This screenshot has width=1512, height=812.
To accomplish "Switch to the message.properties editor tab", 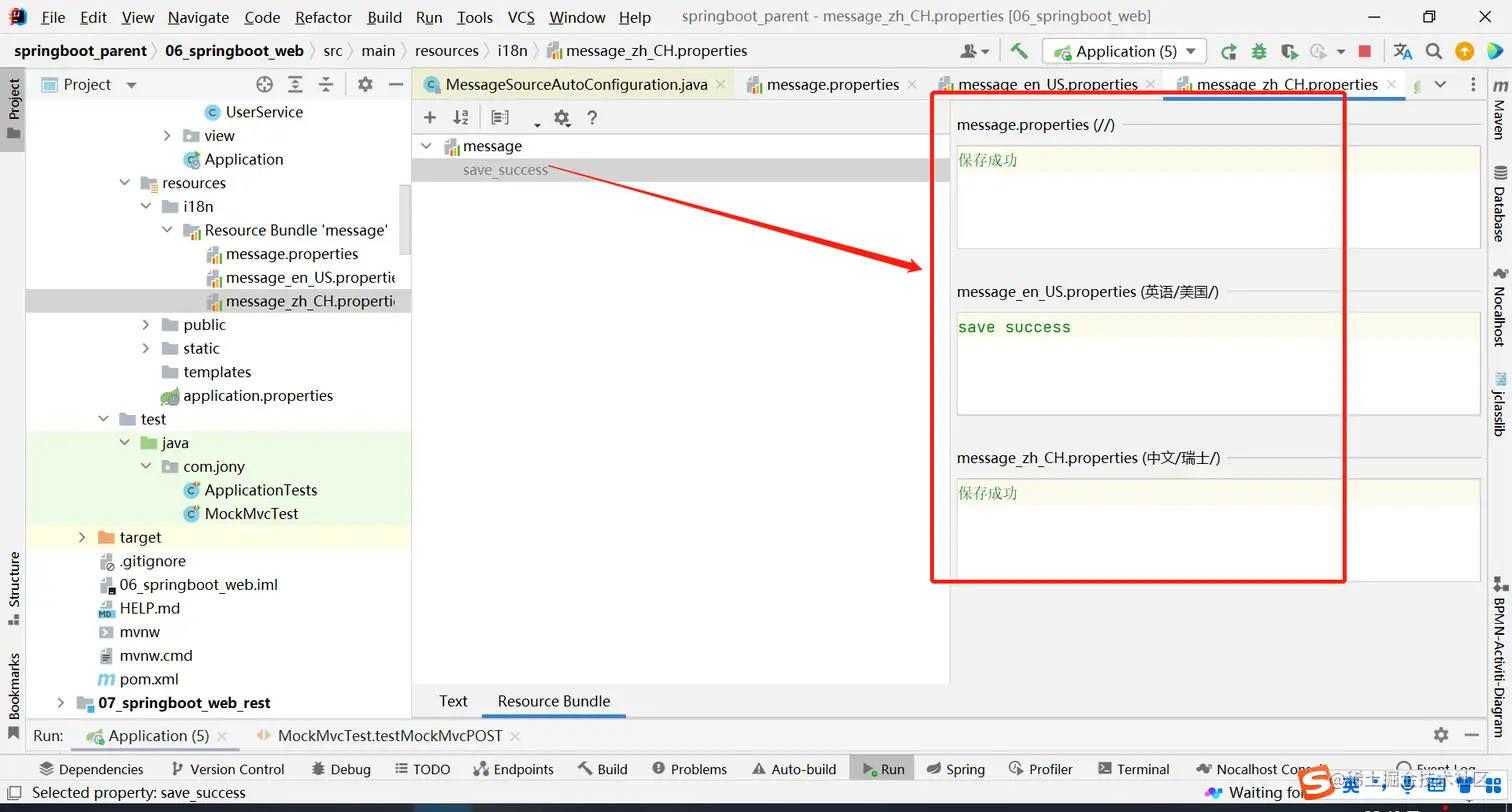I will point(832,85).
